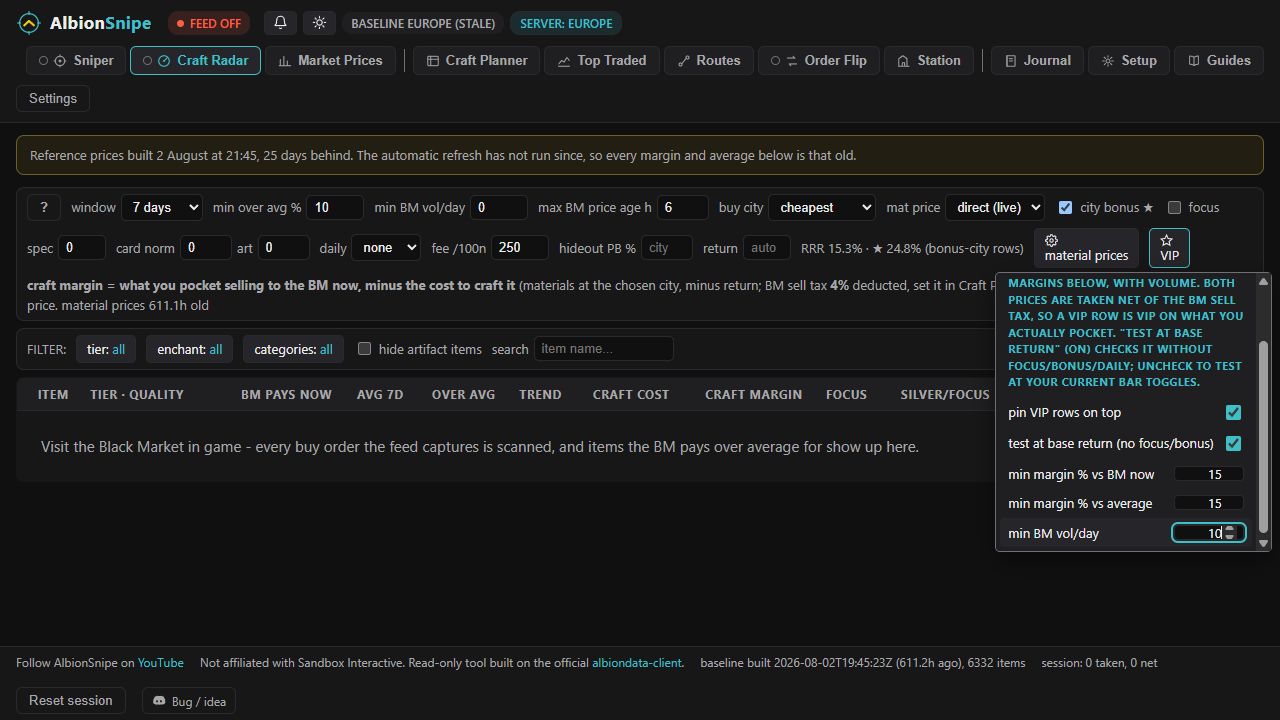Viewport: 1280px width, 720px height.
Task: Switch to Craft Planner tab
Action: coord(476,60)
